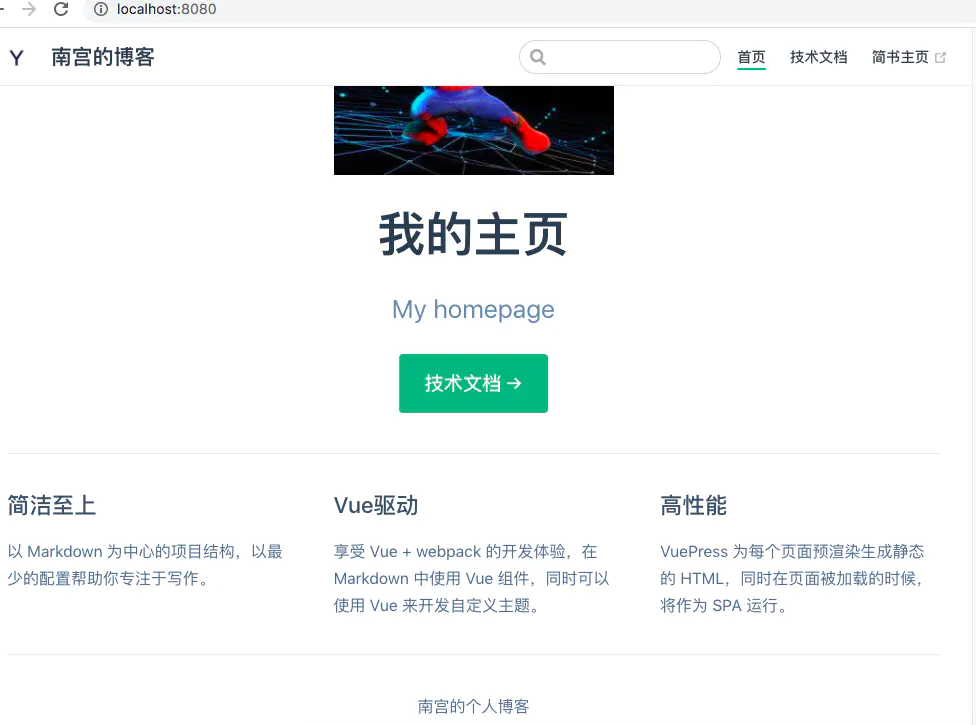
Task: Click the hero image of the colorful figure
Action: tap(474, 130)
